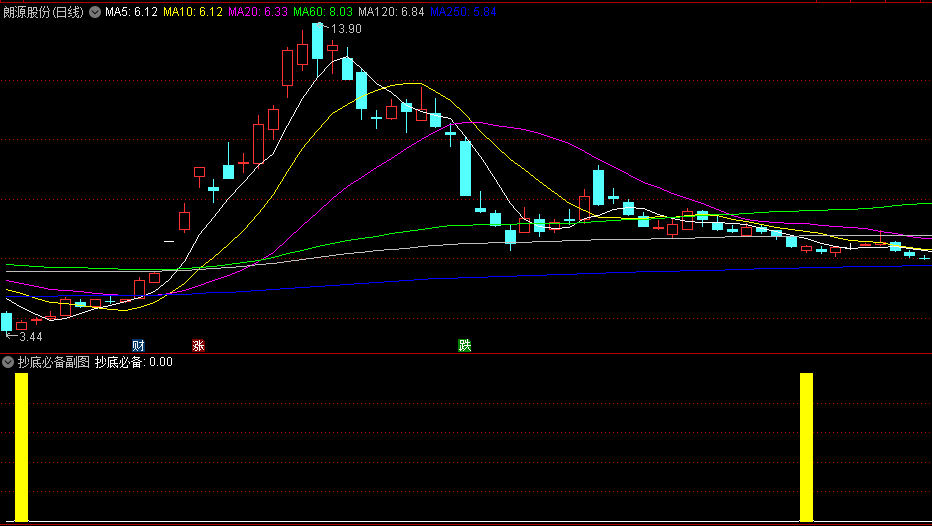This screenshot has height=526, width=932.
Task: Select the MA10: 6.12 label
Action: 193,12
